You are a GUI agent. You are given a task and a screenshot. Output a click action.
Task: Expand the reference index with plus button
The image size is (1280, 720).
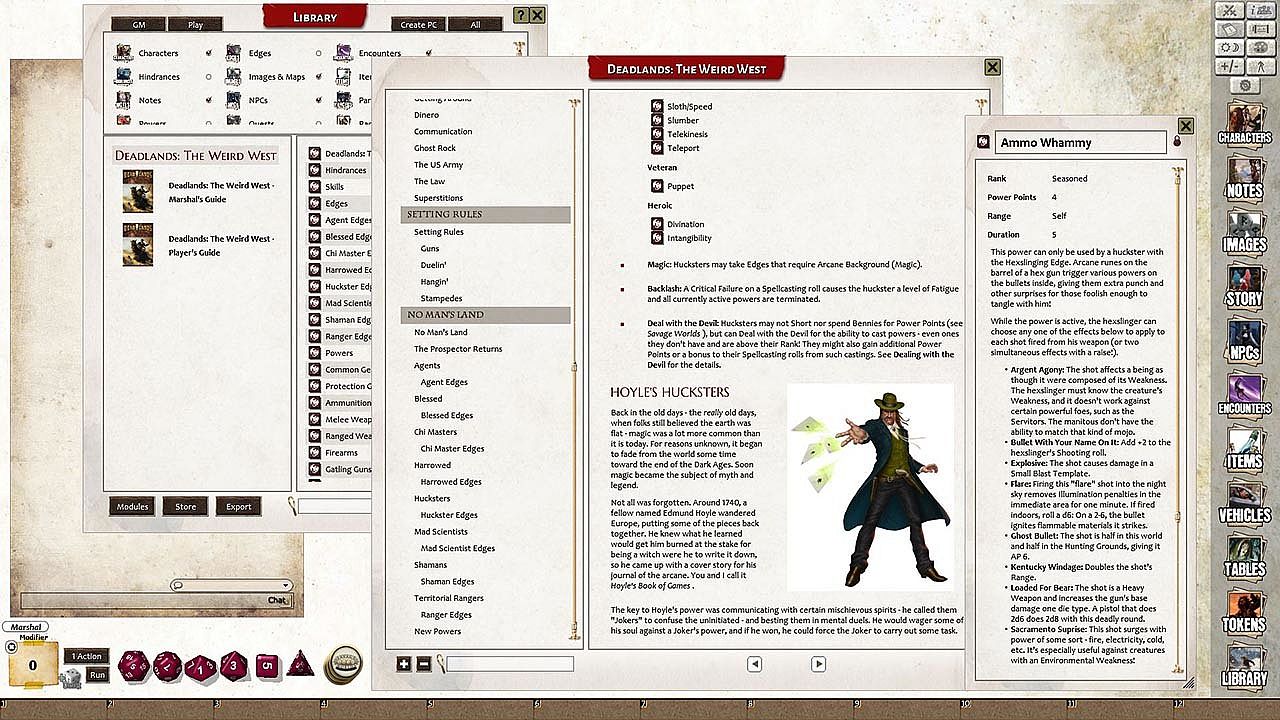pos(404,663)
